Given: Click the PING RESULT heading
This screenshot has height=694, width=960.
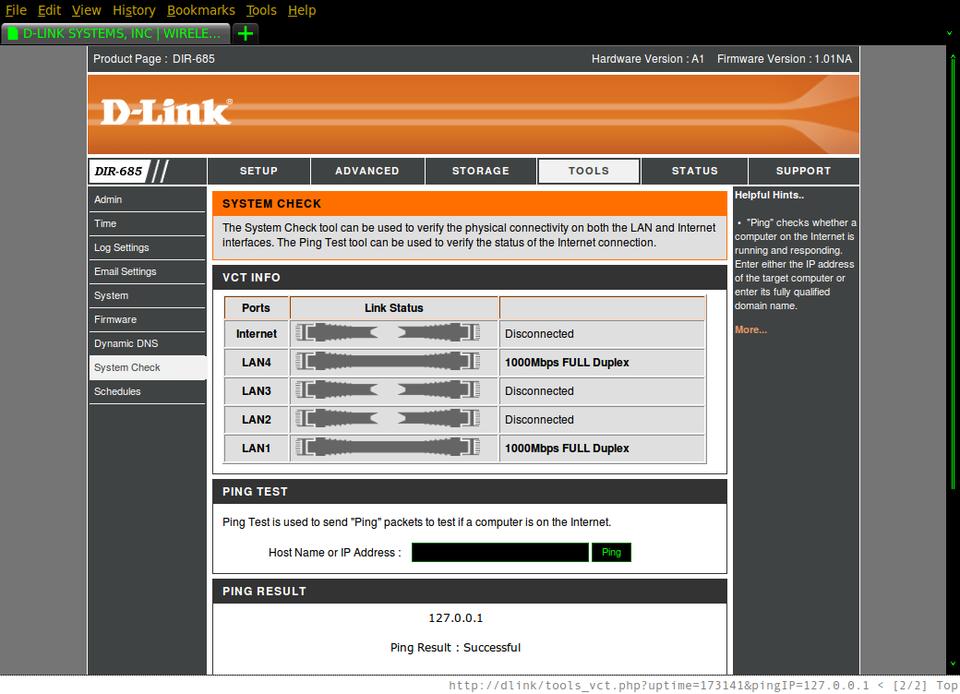Looking at the screenshot, I should click(x=264, y=591).
